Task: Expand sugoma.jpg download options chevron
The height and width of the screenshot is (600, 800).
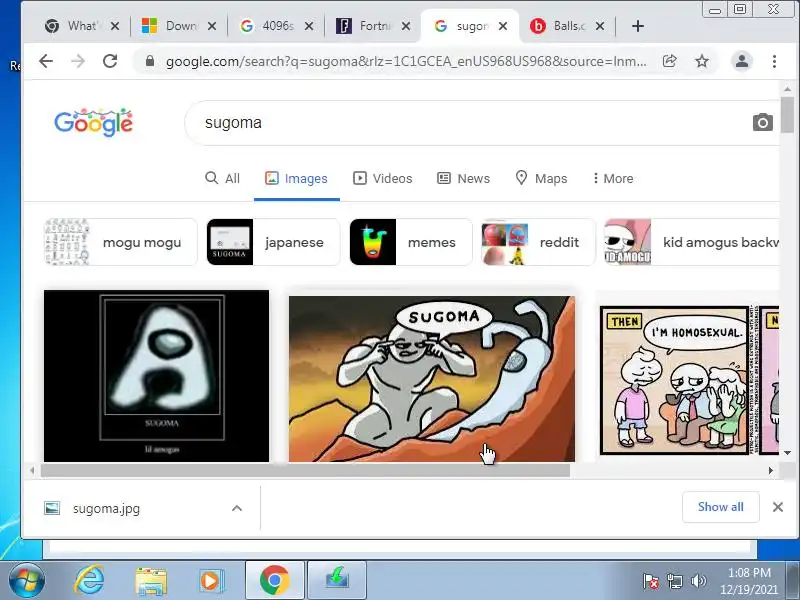Action: (237, 508)
